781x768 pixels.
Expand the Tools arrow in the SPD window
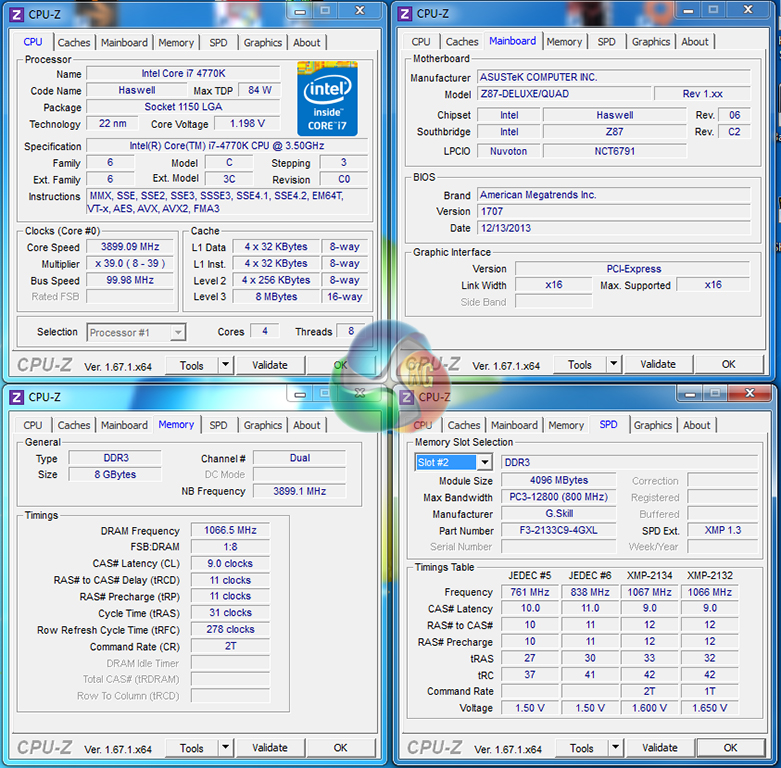coord(616,748)
